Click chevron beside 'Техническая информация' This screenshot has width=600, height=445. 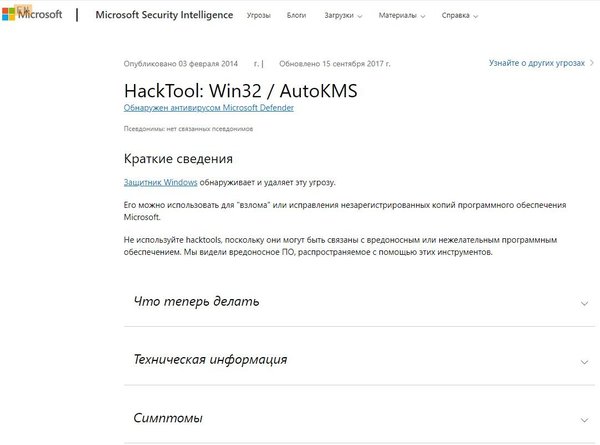pyautogui.click(x=583, y=360)
